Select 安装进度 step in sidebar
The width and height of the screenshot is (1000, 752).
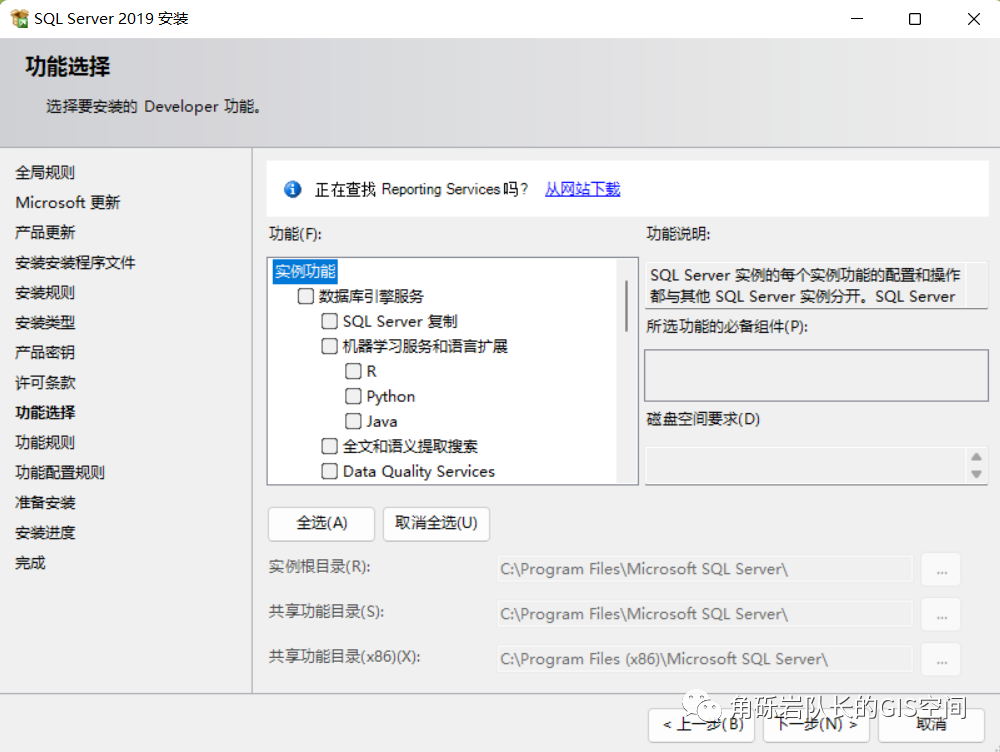pos(45,532)
